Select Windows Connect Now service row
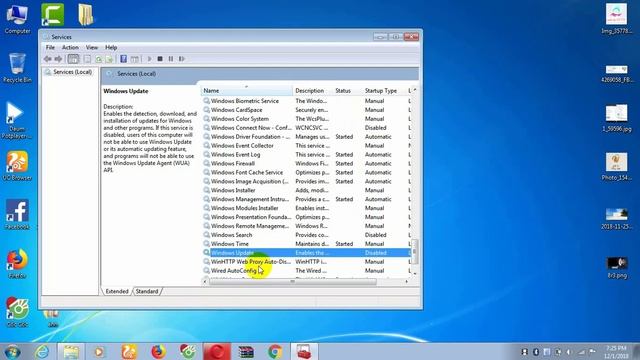This screenshot has width=640, height=360. (306, 128)
